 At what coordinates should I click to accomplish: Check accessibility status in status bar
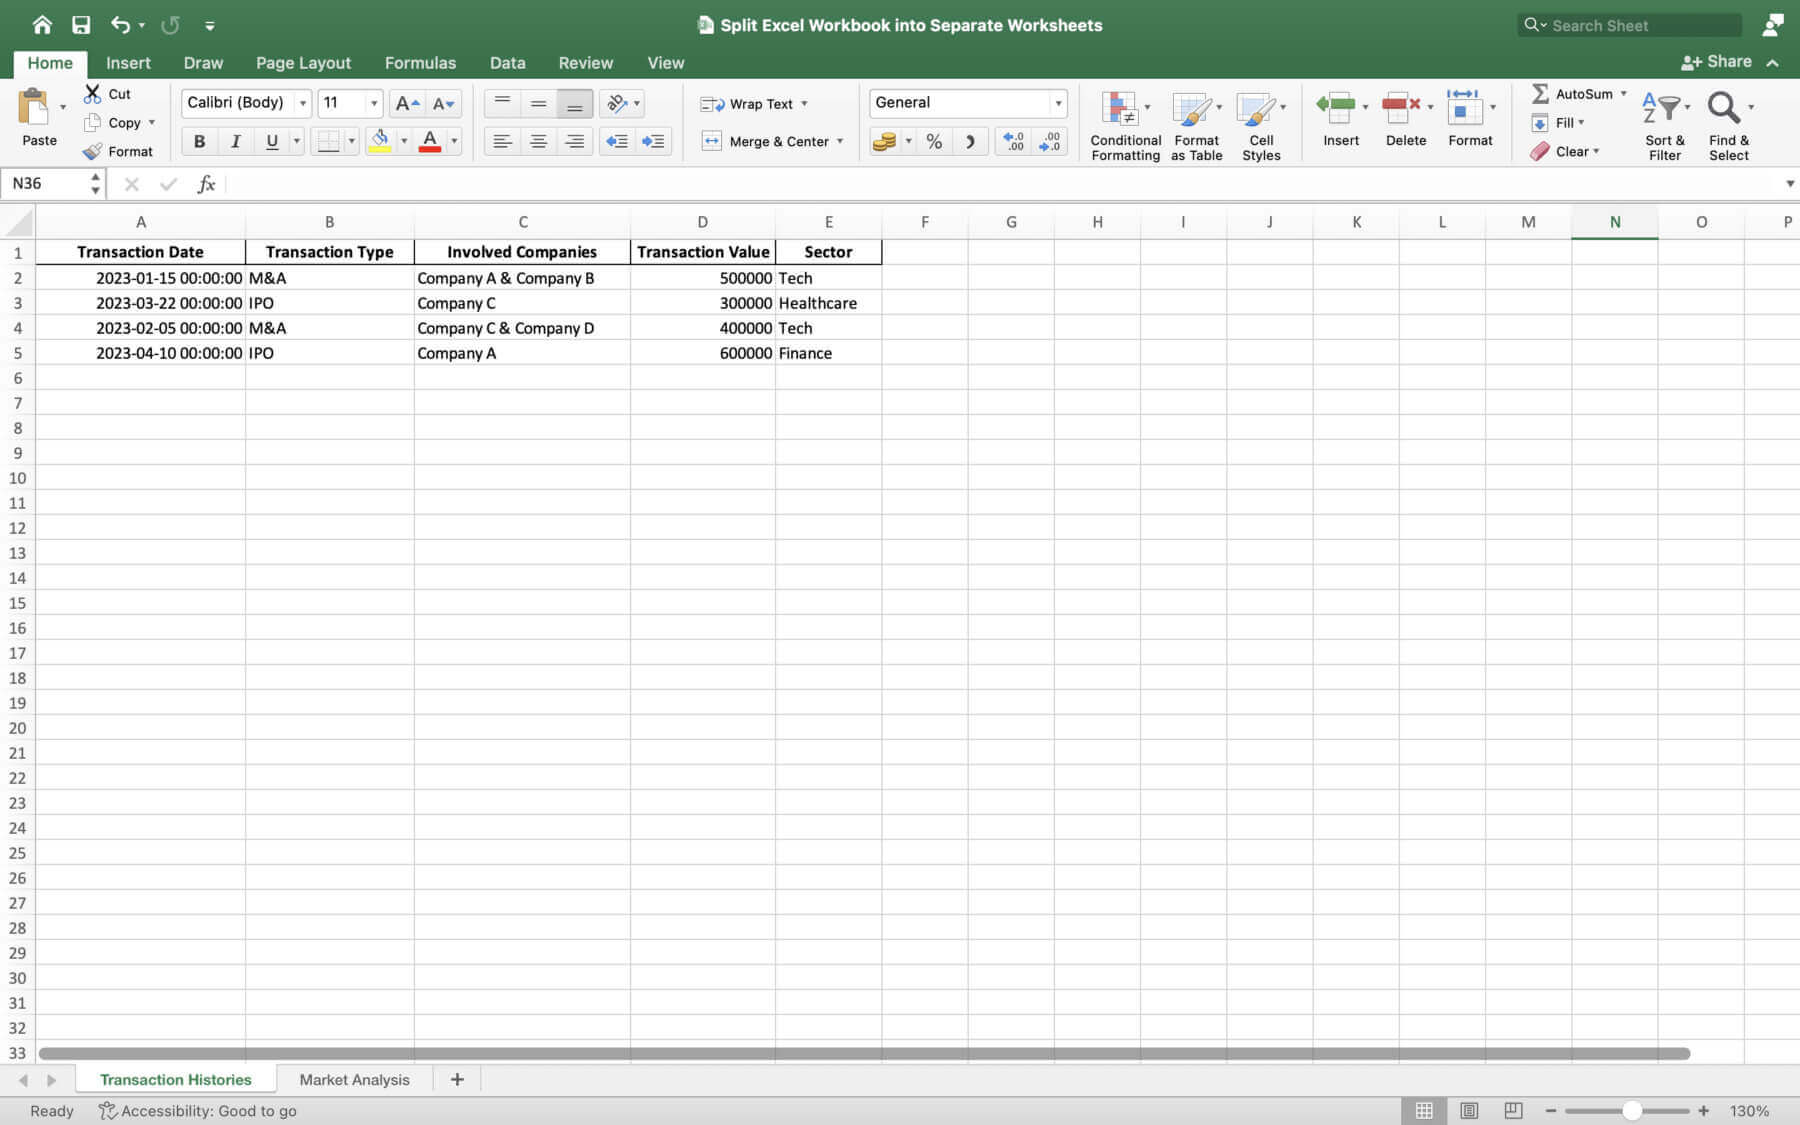[x=198, y=1110]
